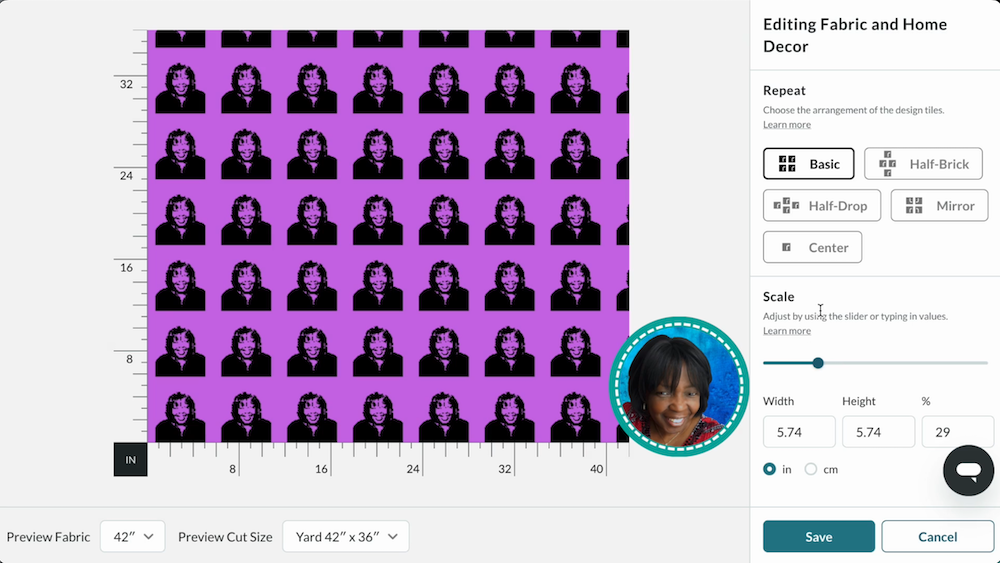Switch units to cm radio button

[x=811, y=469]
